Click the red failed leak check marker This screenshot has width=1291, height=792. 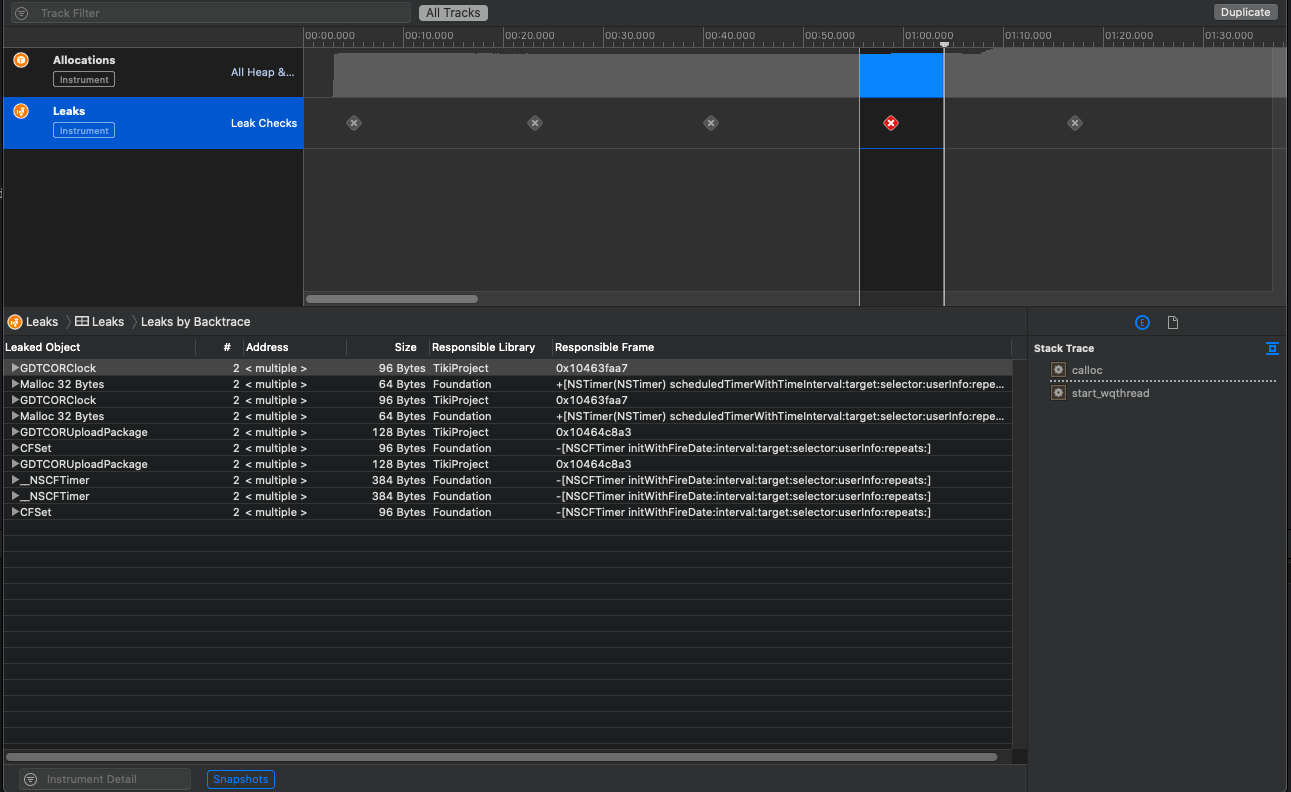click(x=891, y=123)
